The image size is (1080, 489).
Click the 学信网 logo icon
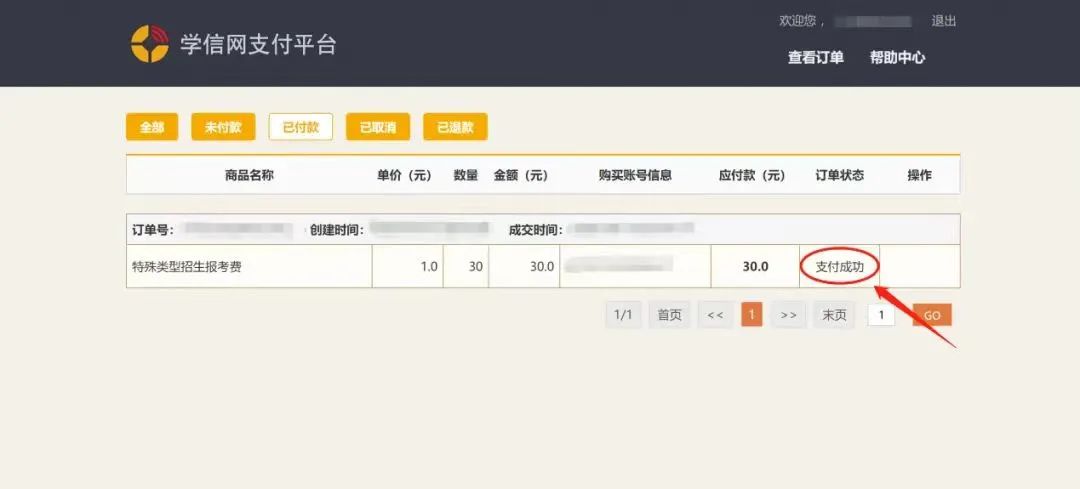pyautogui.click(x=149, y=43)
